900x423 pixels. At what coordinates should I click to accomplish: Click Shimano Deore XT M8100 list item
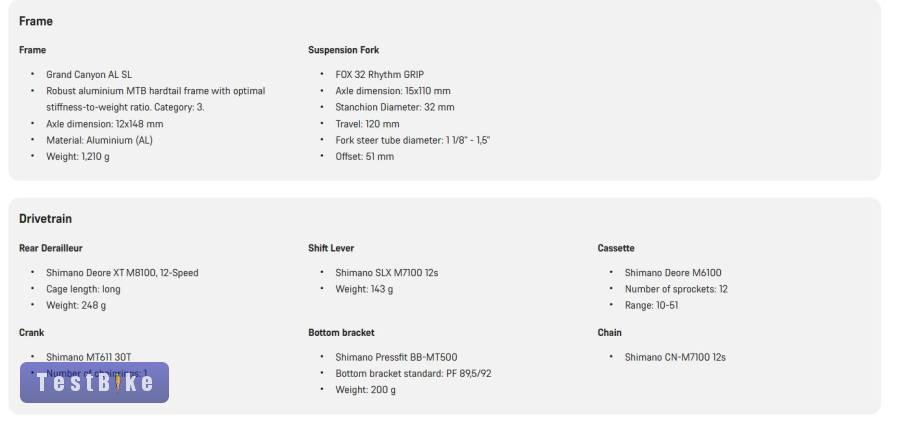click(122, 273)
